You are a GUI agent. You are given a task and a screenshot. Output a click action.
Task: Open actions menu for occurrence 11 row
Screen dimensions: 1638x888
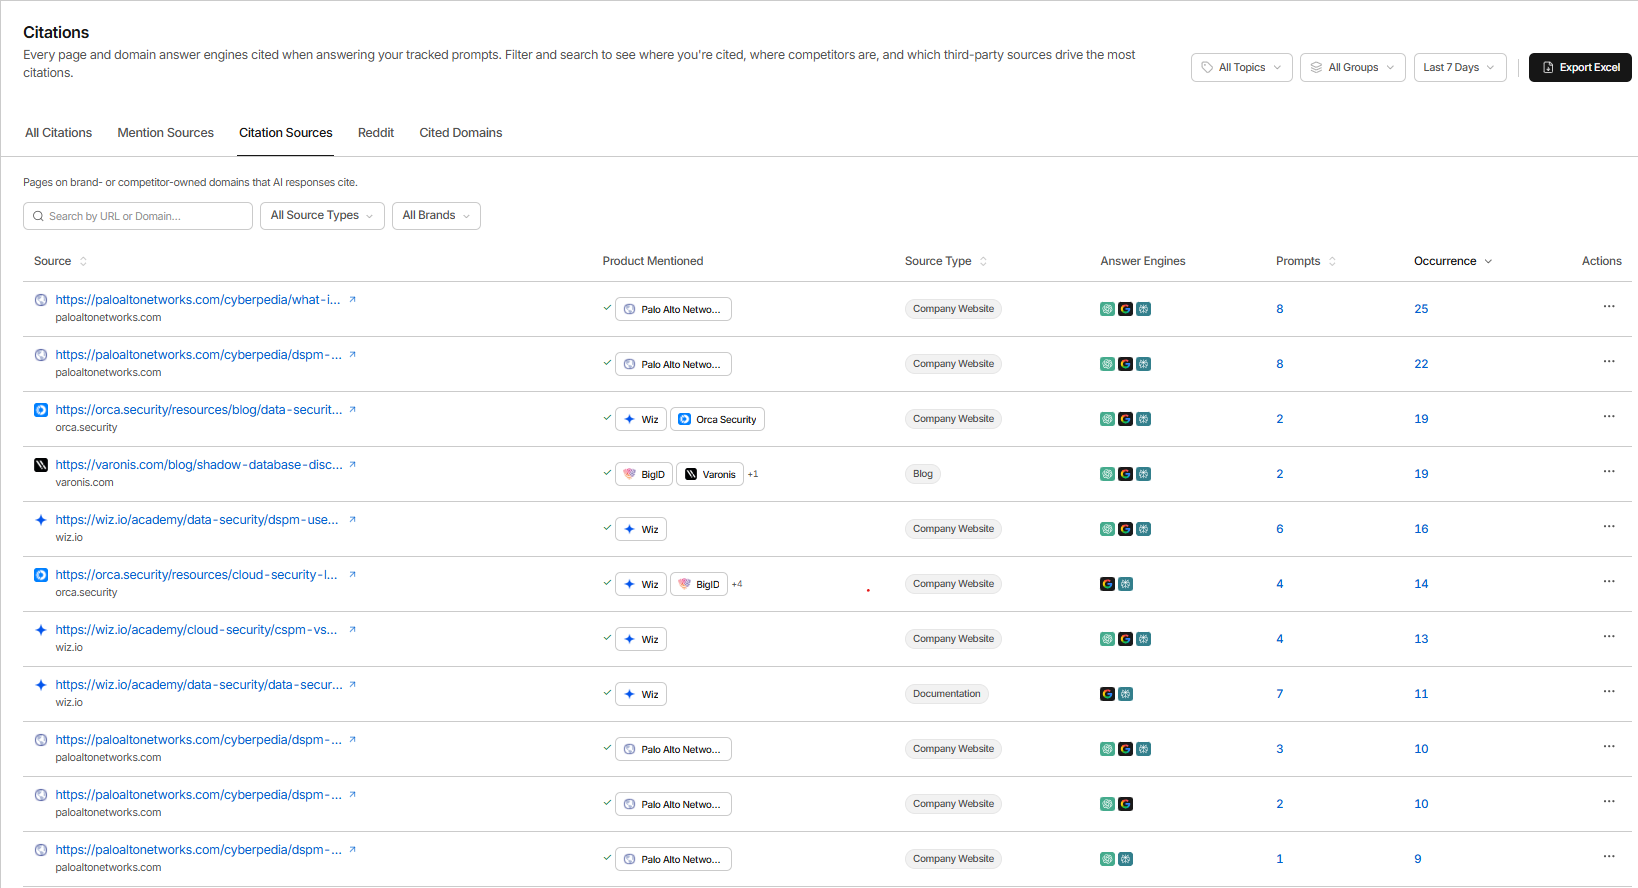(x=1609, y=692)
